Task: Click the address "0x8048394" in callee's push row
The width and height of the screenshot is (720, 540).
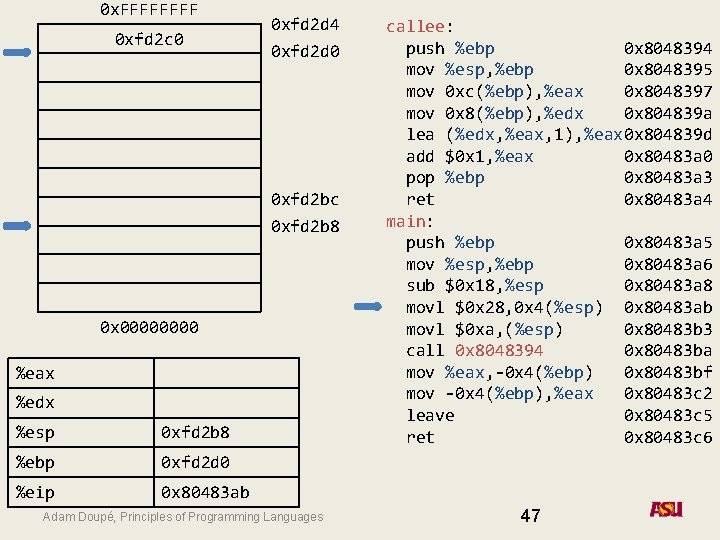Action: (x=668, y=48)
